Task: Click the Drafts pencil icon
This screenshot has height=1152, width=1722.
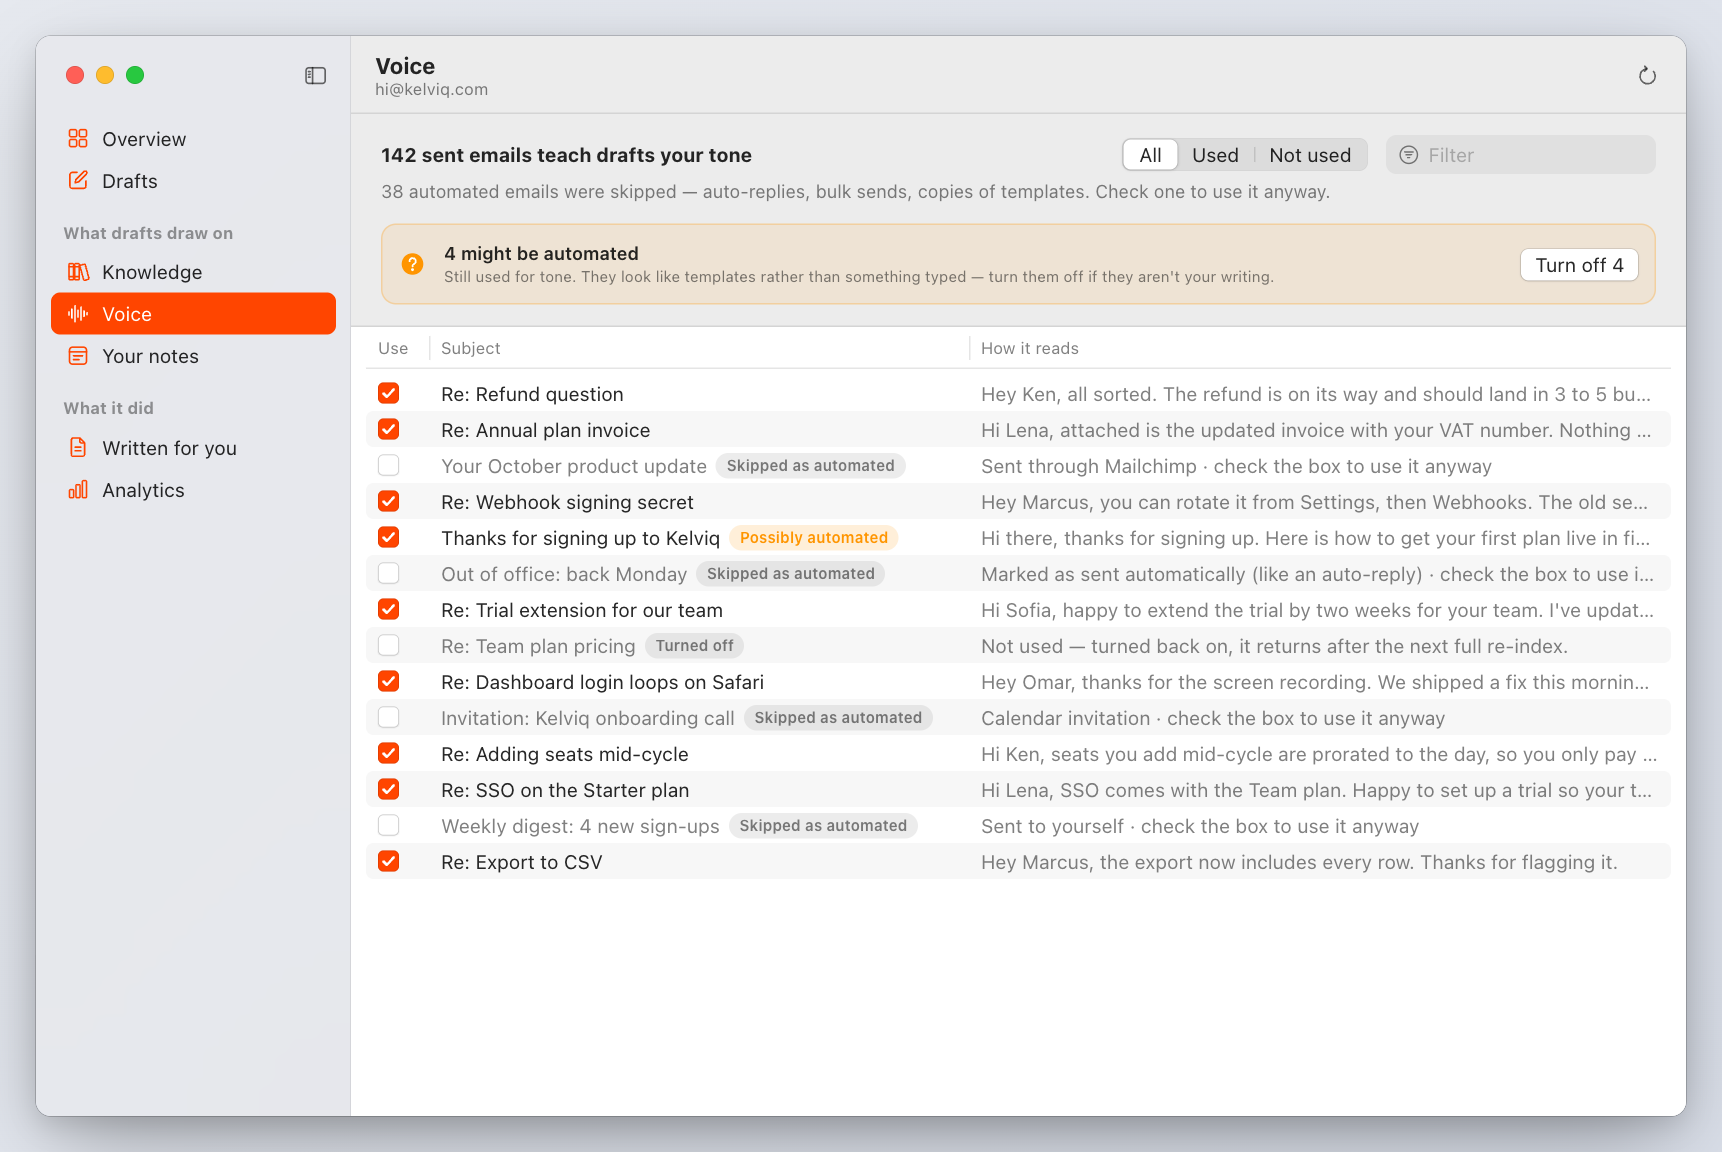Action: [x=78, y=181]
